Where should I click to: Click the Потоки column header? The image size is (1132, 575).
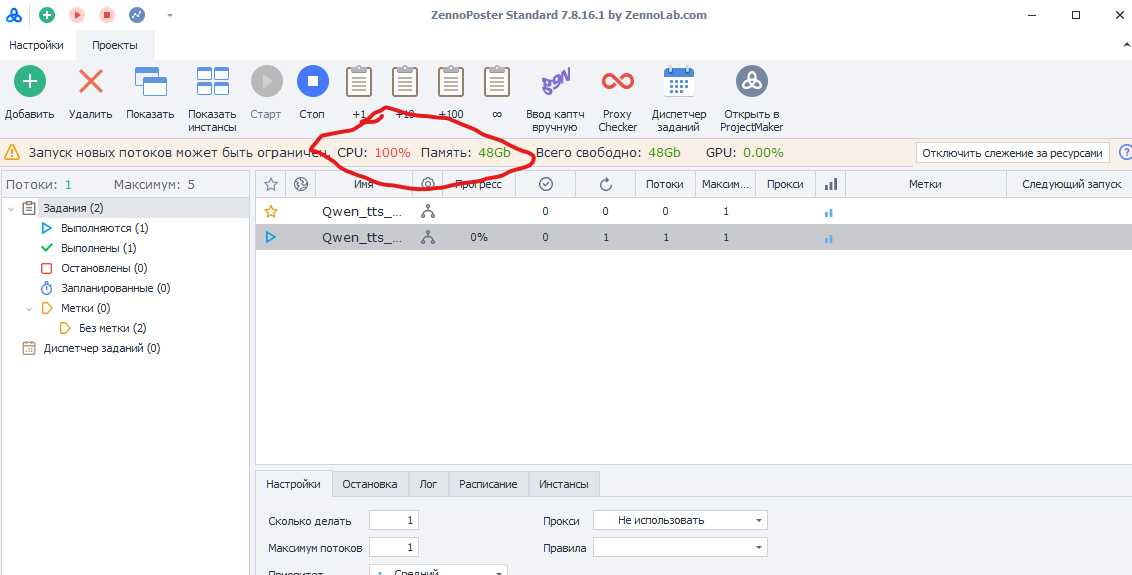coord(665,184)
